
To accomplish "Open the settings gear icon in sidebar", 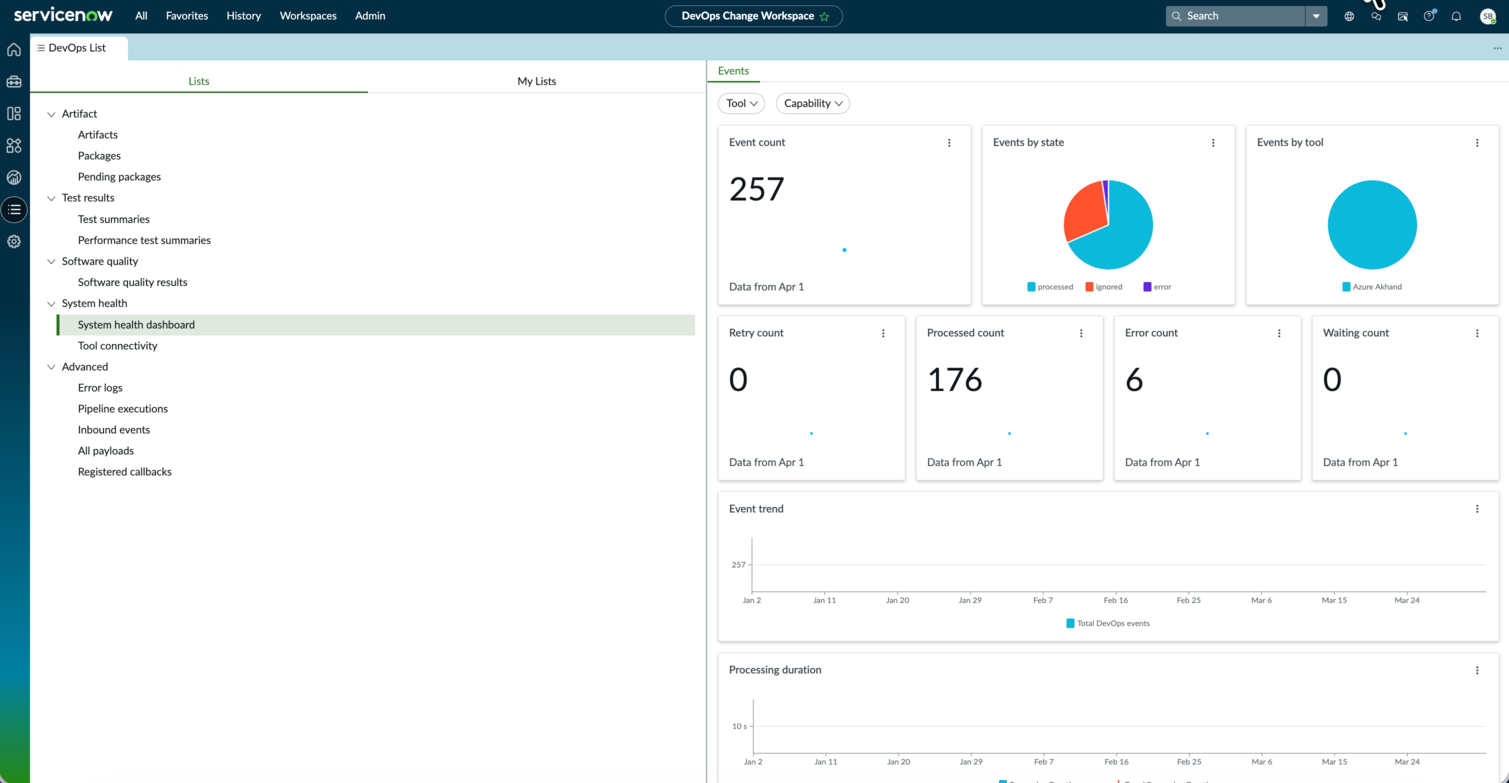I will coord(14,242).
